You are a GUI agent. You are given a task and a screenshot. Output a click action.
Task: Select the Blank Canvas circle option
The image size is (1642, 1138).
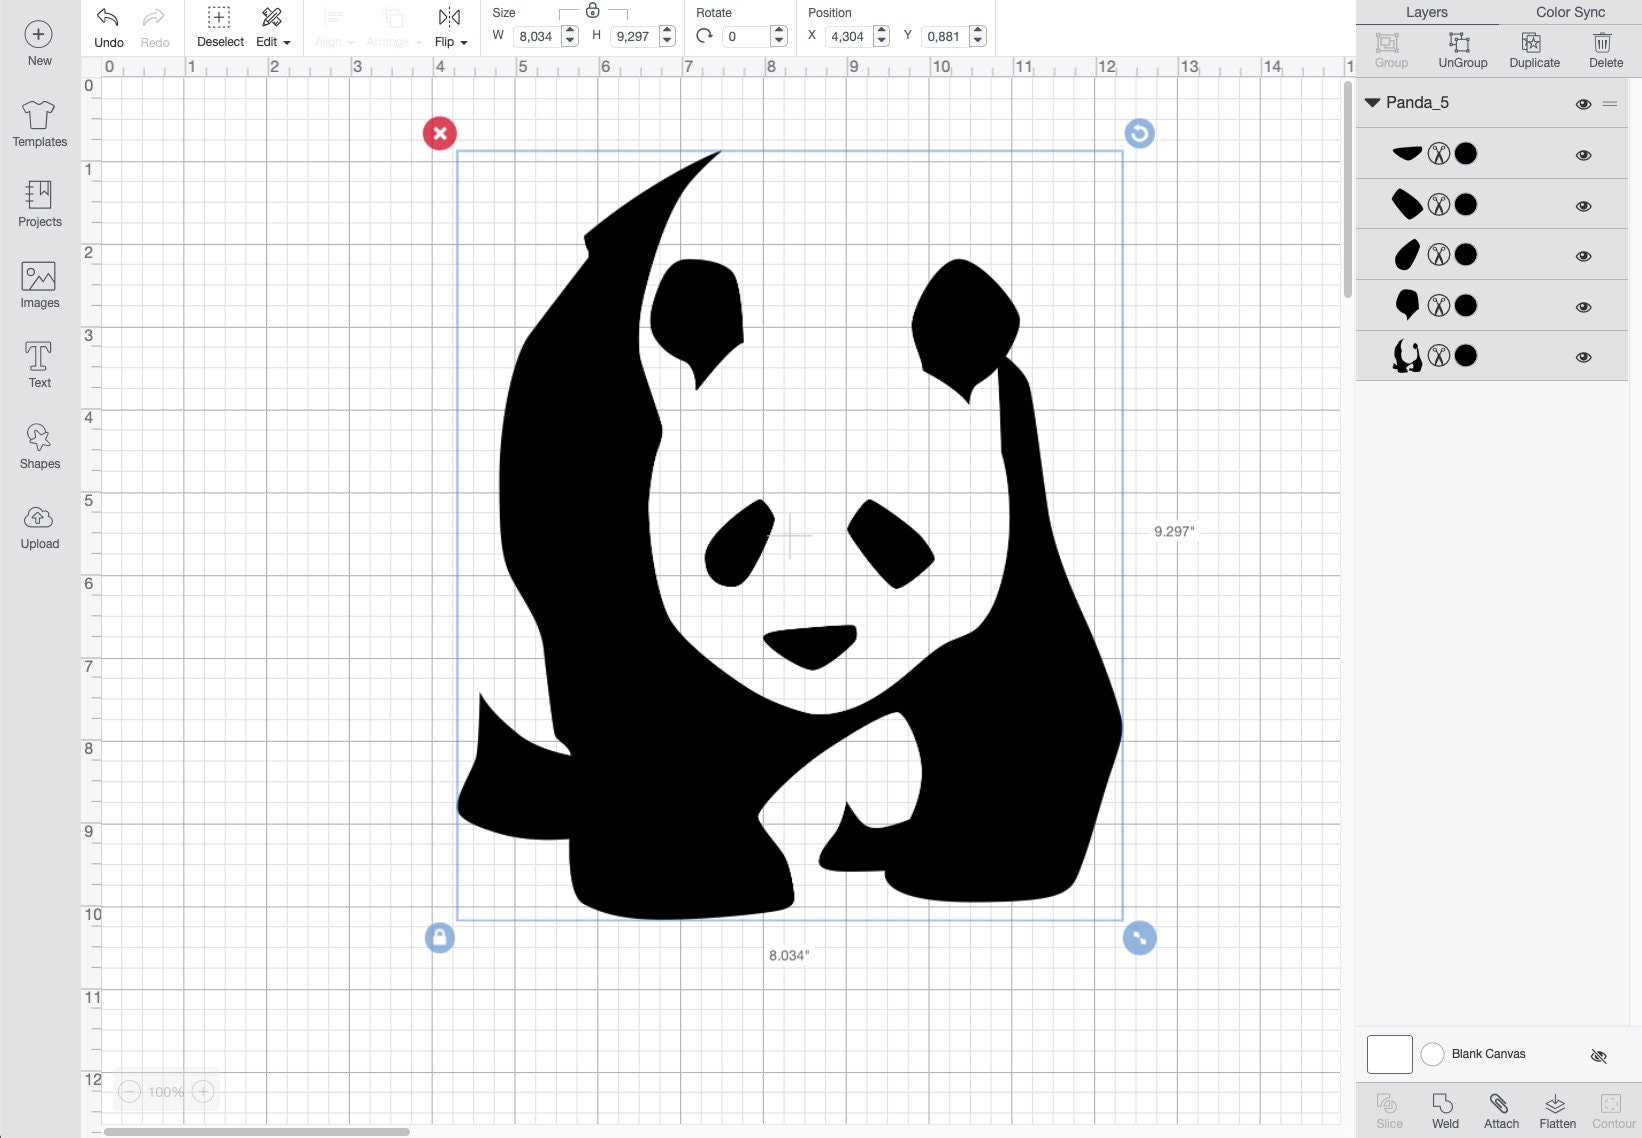coord(1432,1054)
